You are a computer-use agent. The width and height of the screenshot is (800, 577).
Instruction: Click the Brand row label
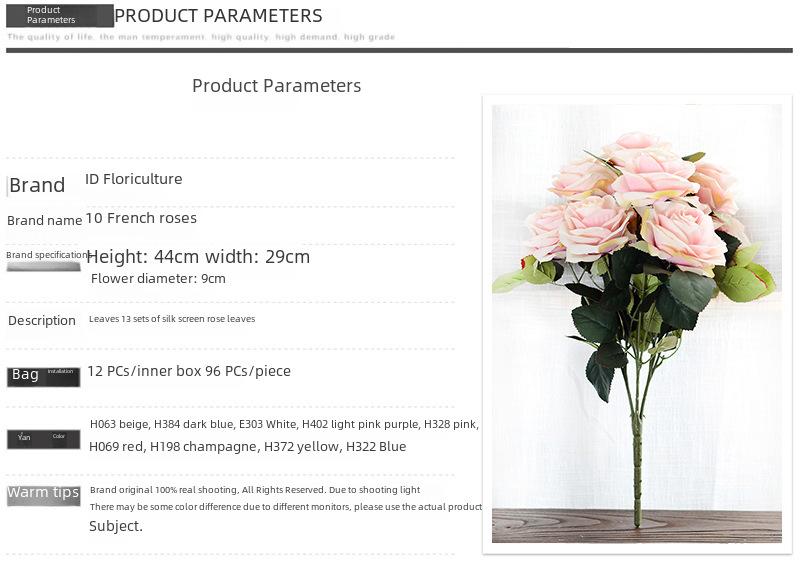click(37, 185)
